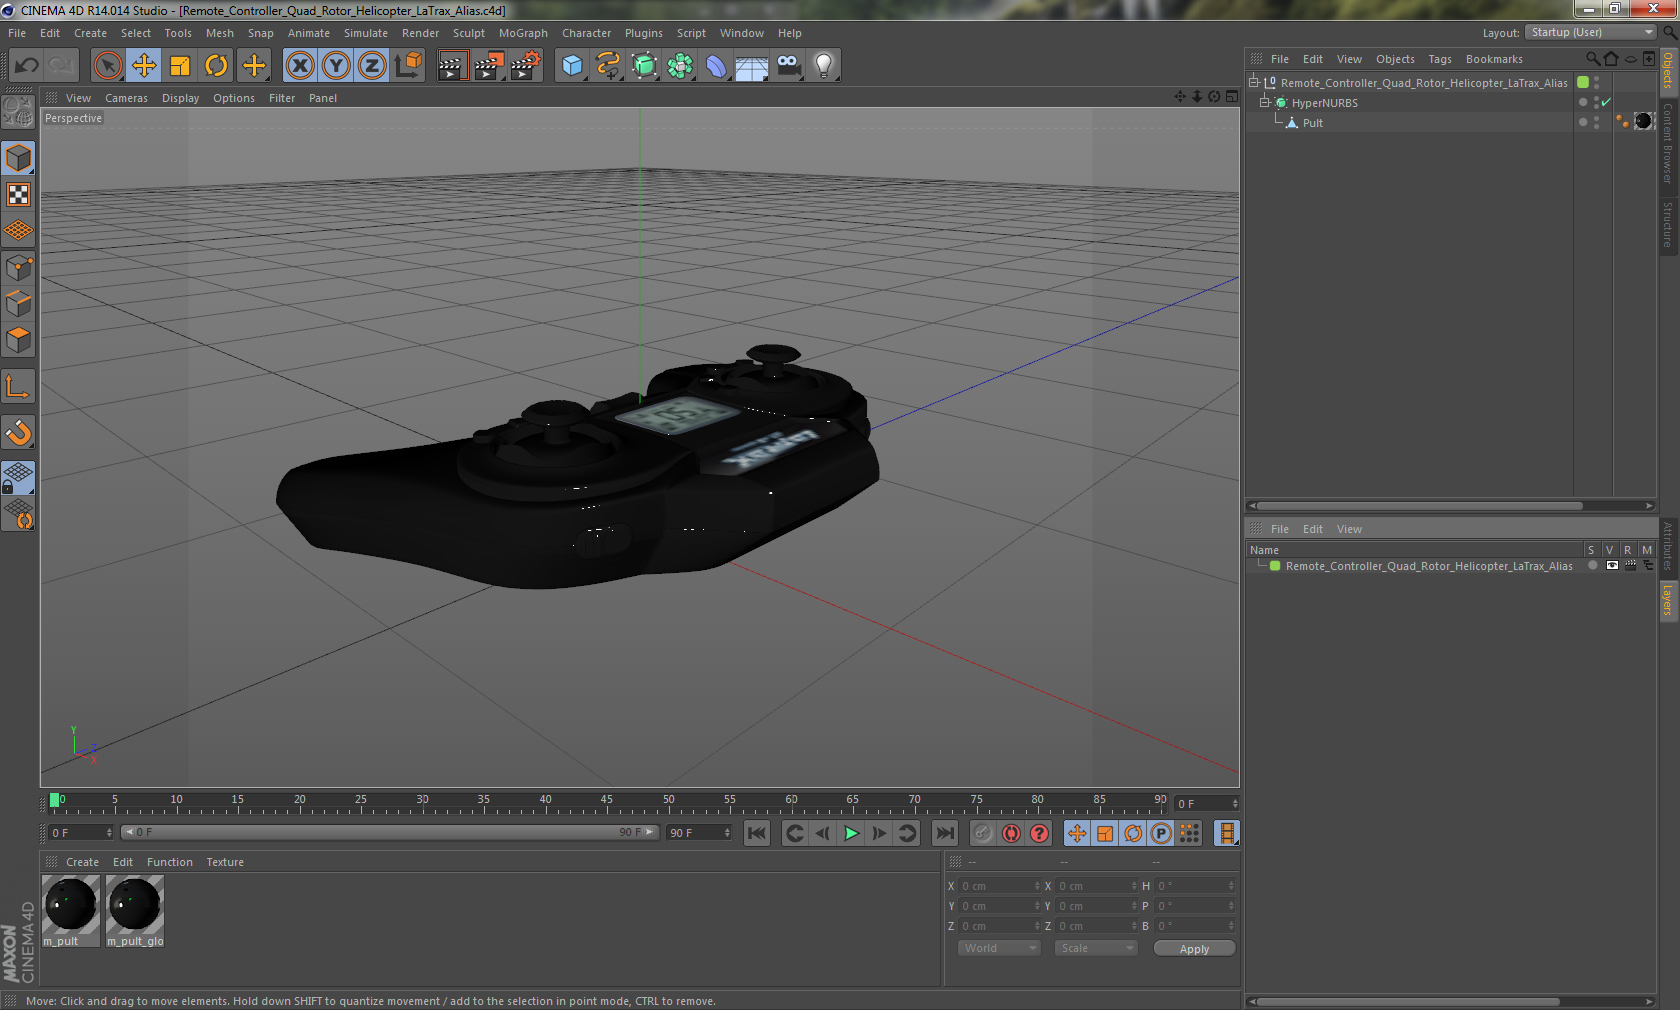Open the spline pen tool icon
Screen dimensions: 1680x1010
point(608,66)
